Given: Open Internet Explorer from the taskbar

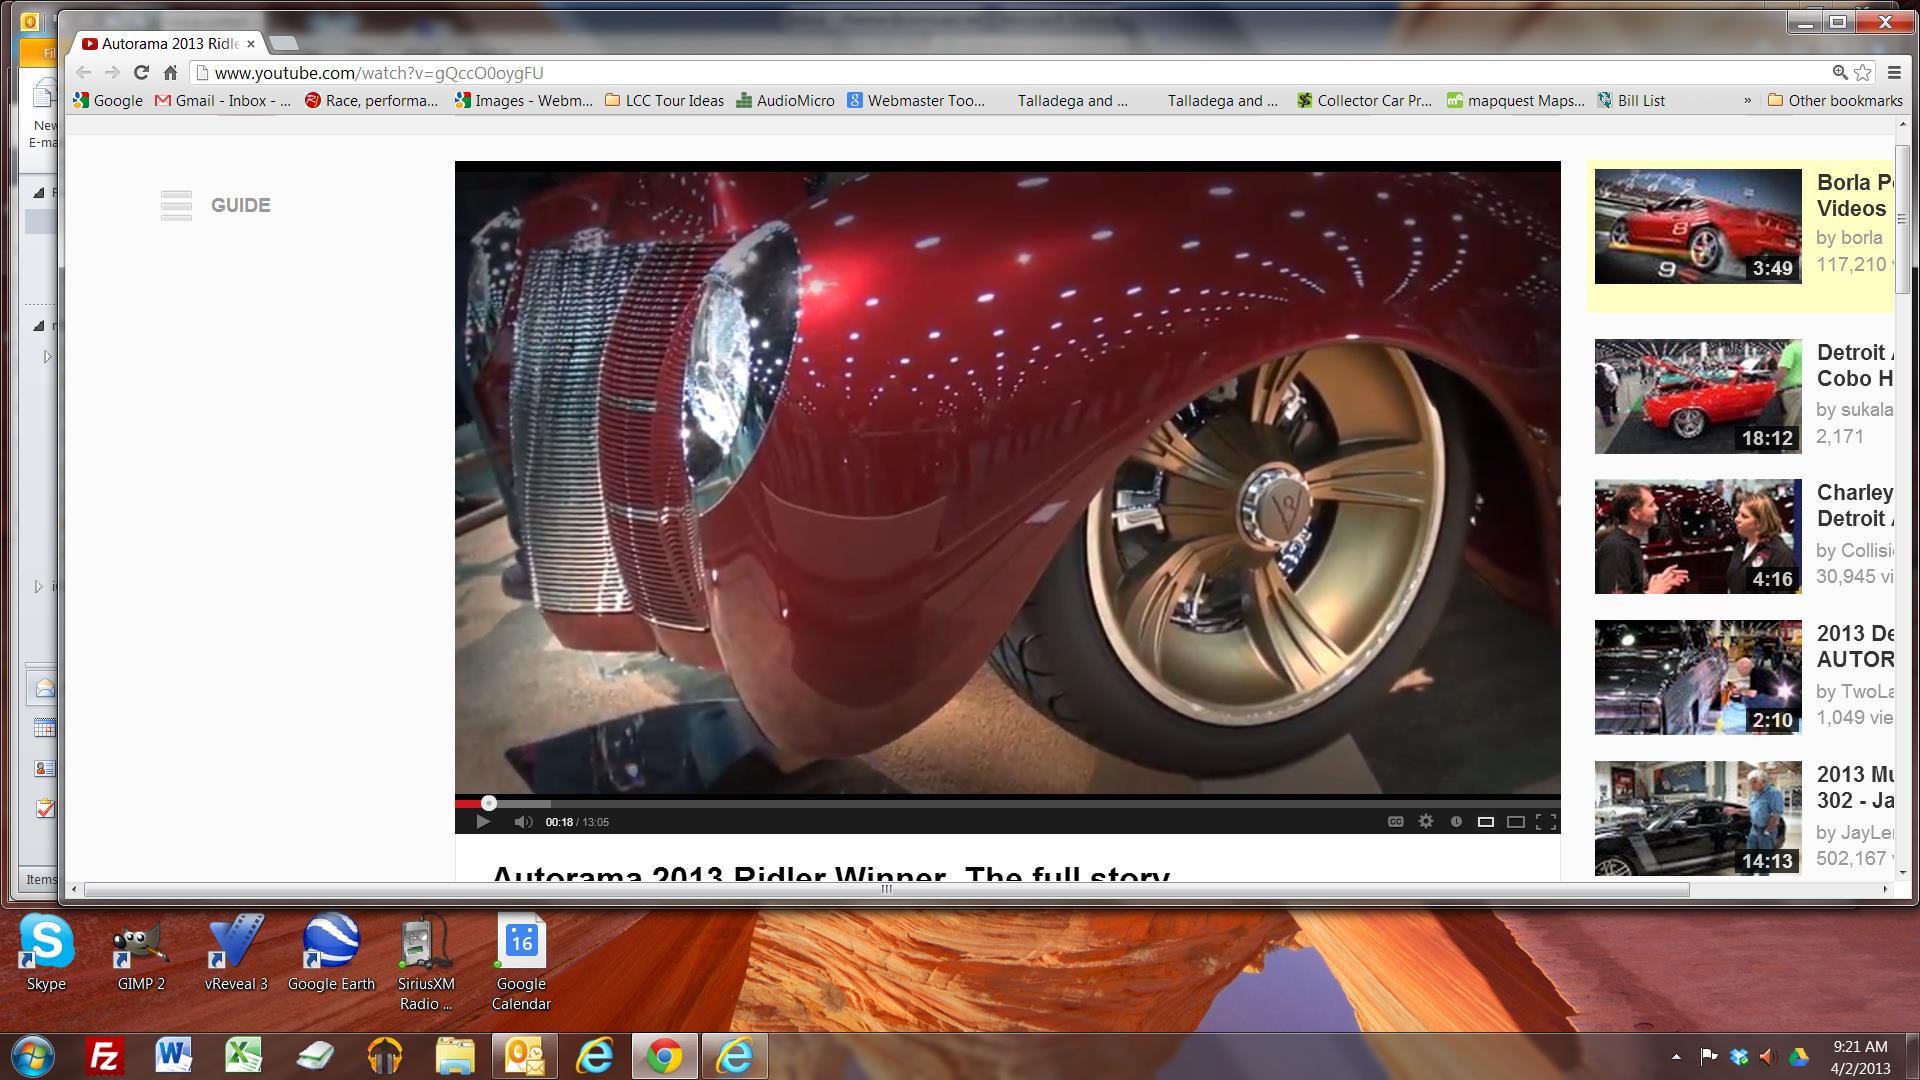Looking at the screenshot, I should click(595, 1056).
